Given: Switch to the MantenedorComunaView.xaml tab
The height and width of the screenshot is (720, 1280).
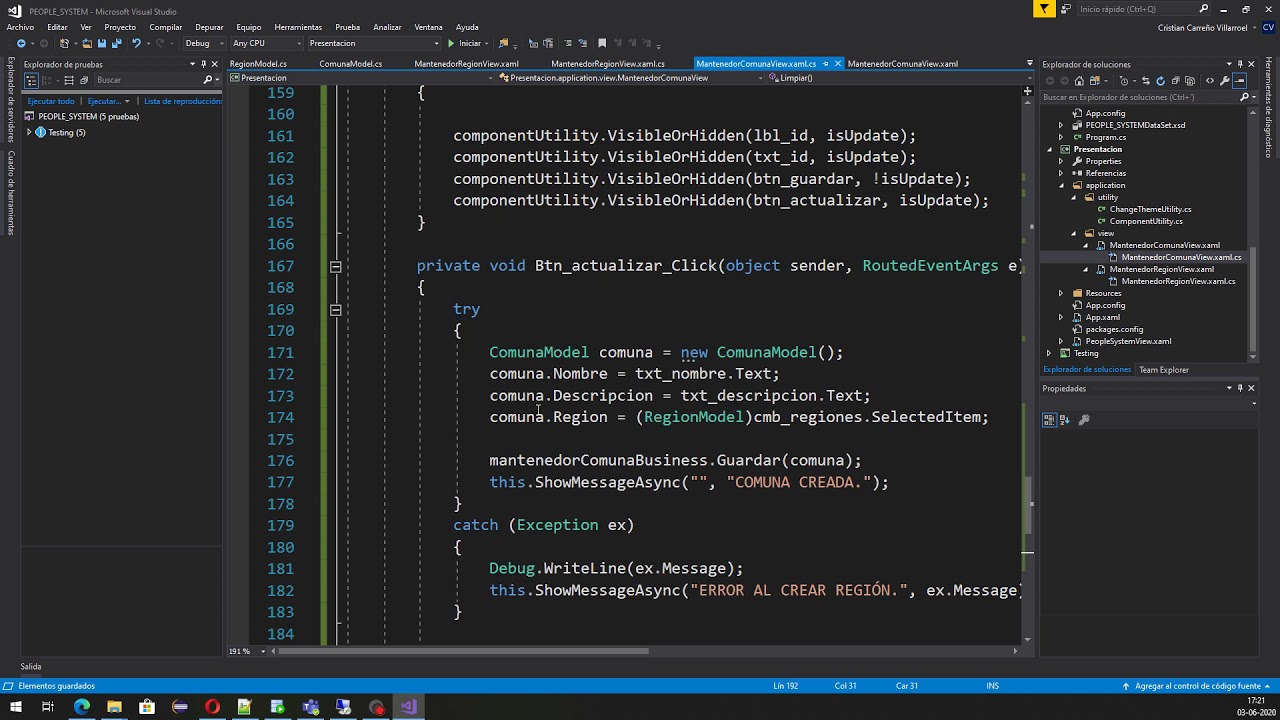Looking at the screenshot, I should coord(902,64).
